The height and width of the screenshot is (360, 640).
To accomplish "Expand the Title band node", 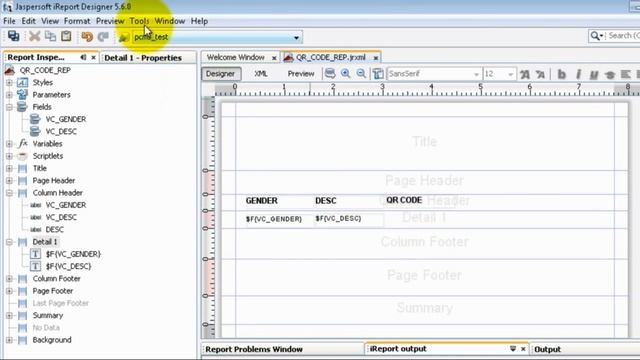I will (9, 168).
